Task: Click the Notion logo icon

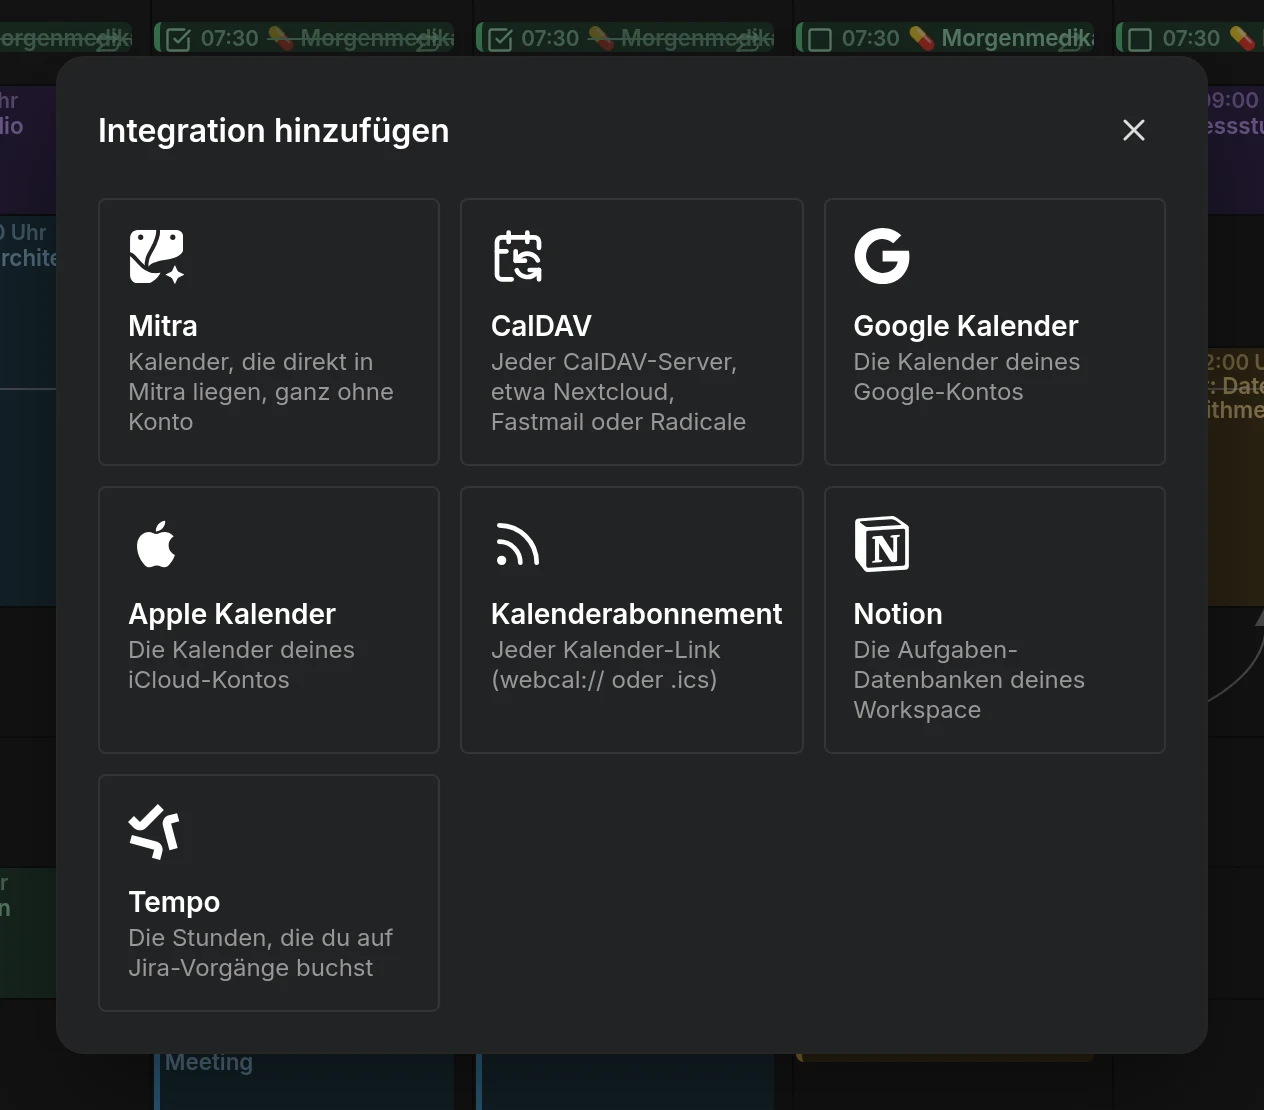Action: [x=882, y=544]
